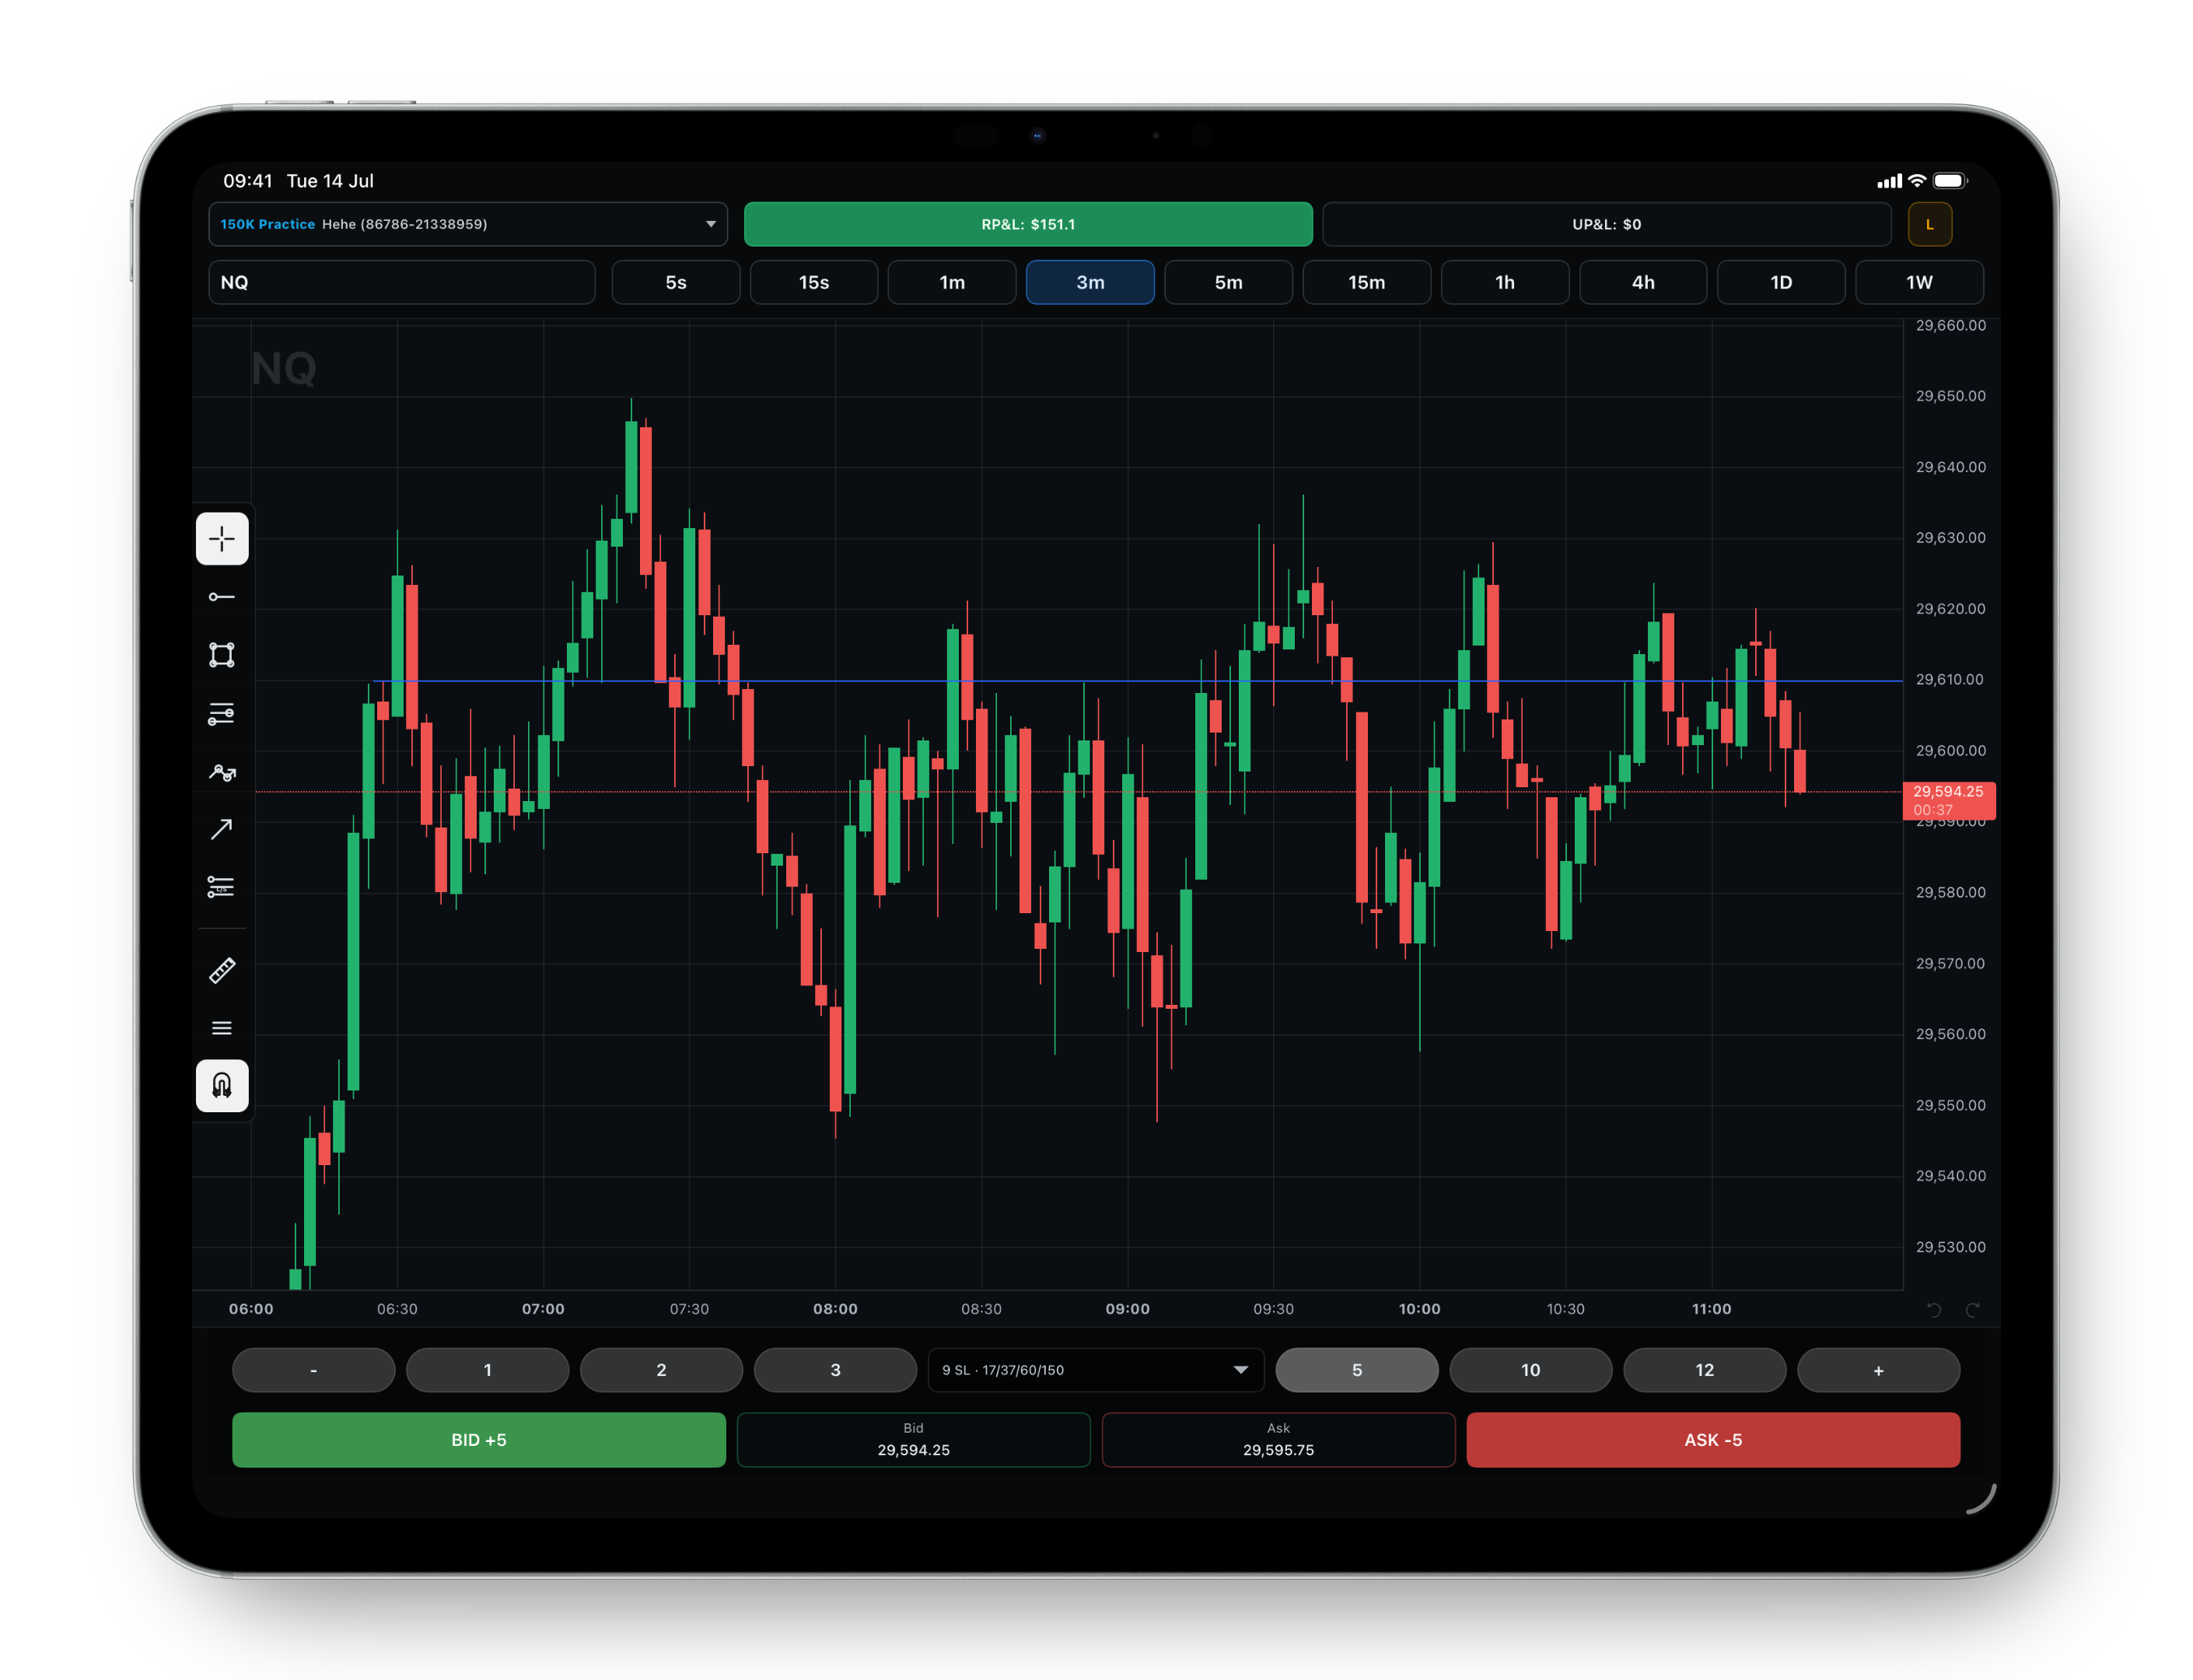Open the drawings list menu icon
This screenshot has height=1680, width=2193.
pos(222,1028)
